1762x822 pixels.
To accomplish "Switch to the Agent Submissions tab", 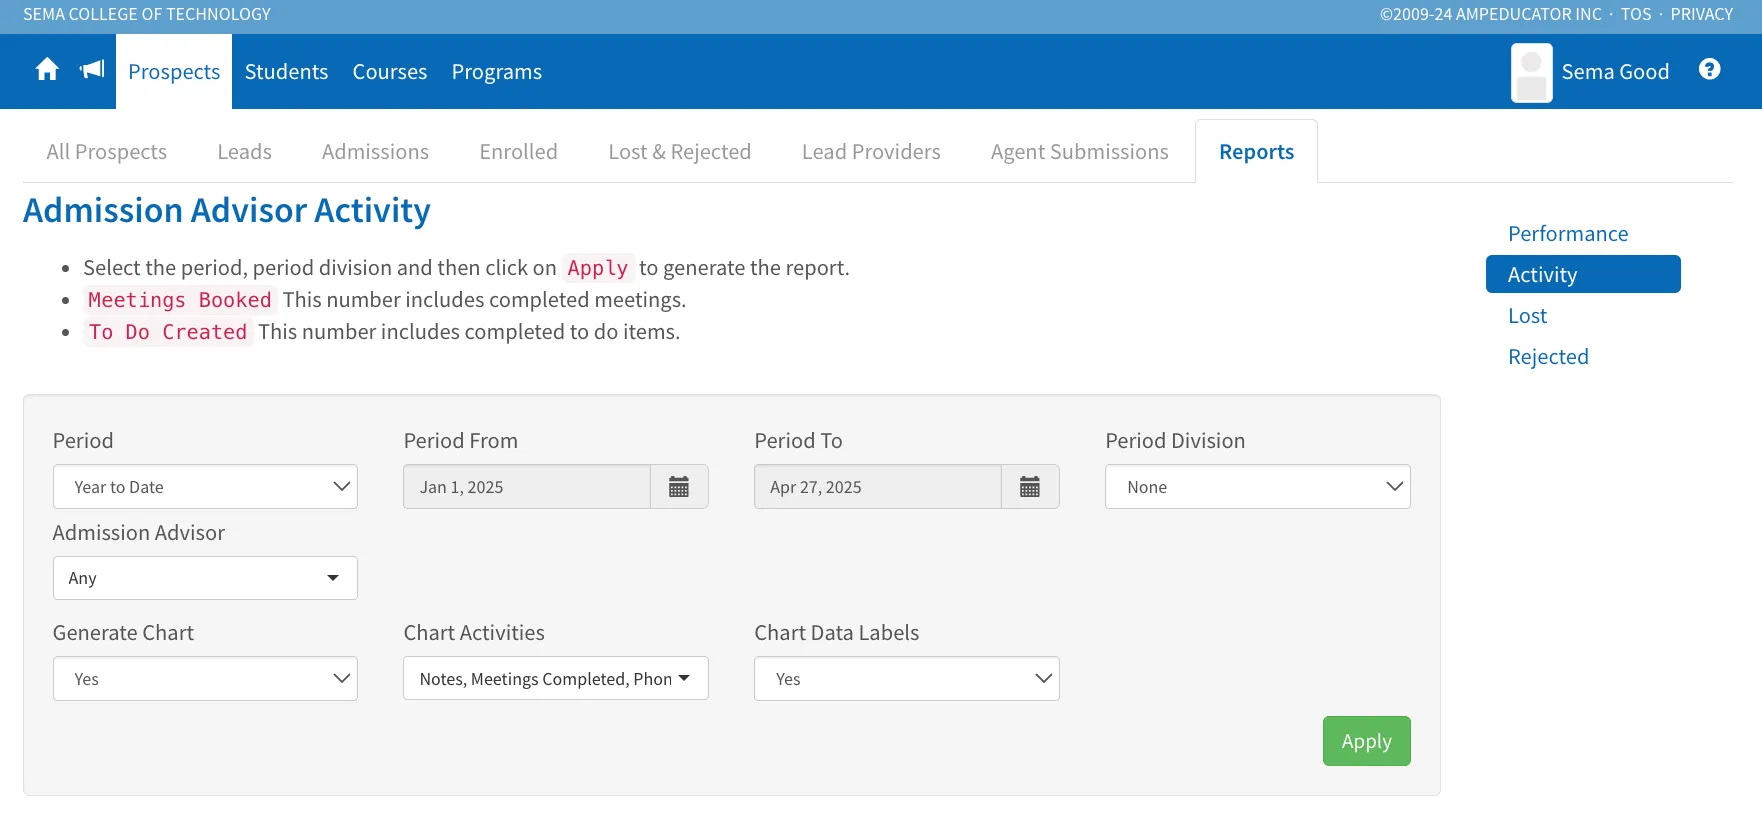I will [x=1080, y=152].
